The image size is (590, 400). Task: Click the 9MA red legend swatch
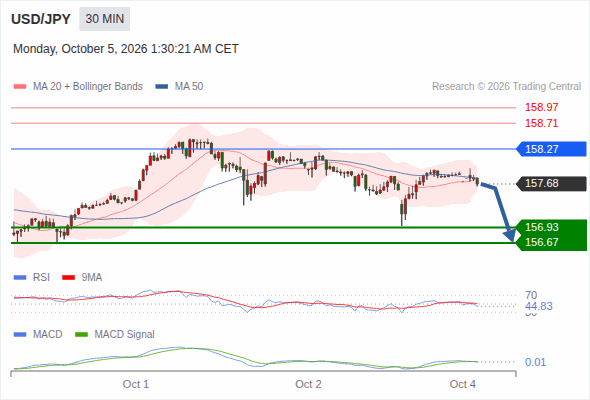click(68, 278)
